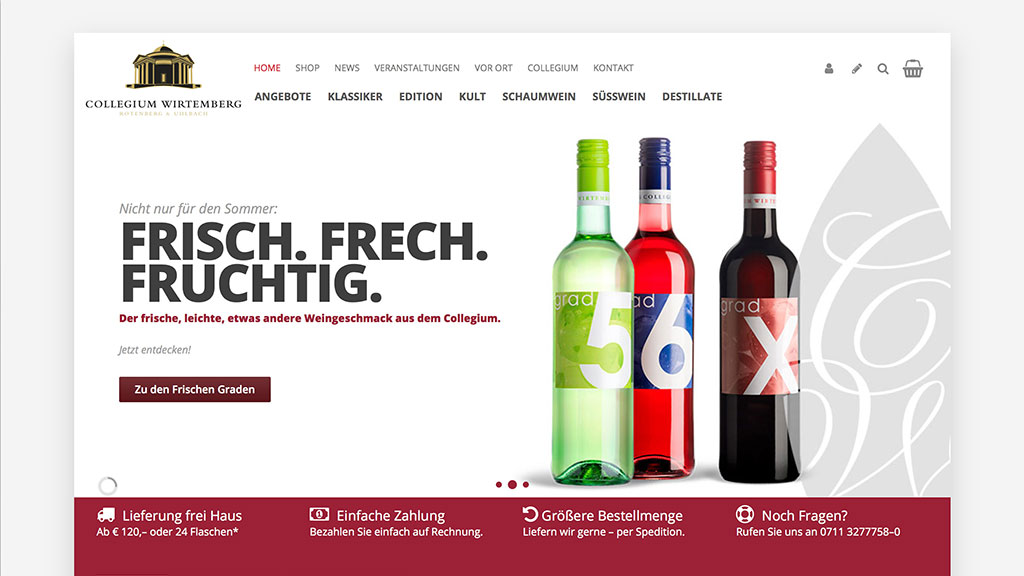Open the shopping basket icon

(913, 69)
